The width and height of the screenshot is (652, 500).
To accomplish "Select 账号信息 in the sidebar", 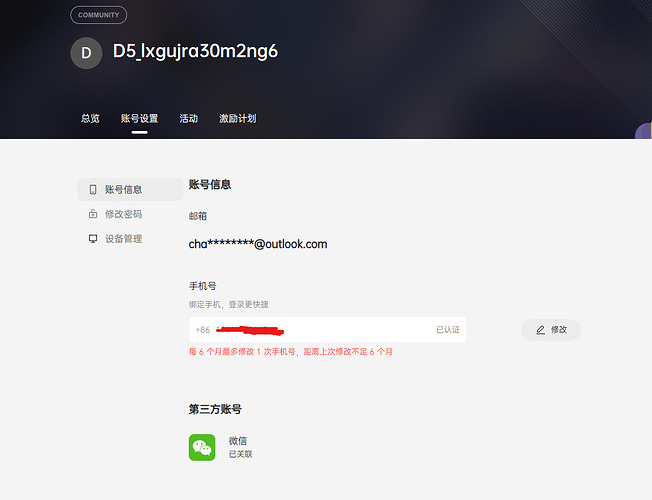I will click(x=123, y=189).
